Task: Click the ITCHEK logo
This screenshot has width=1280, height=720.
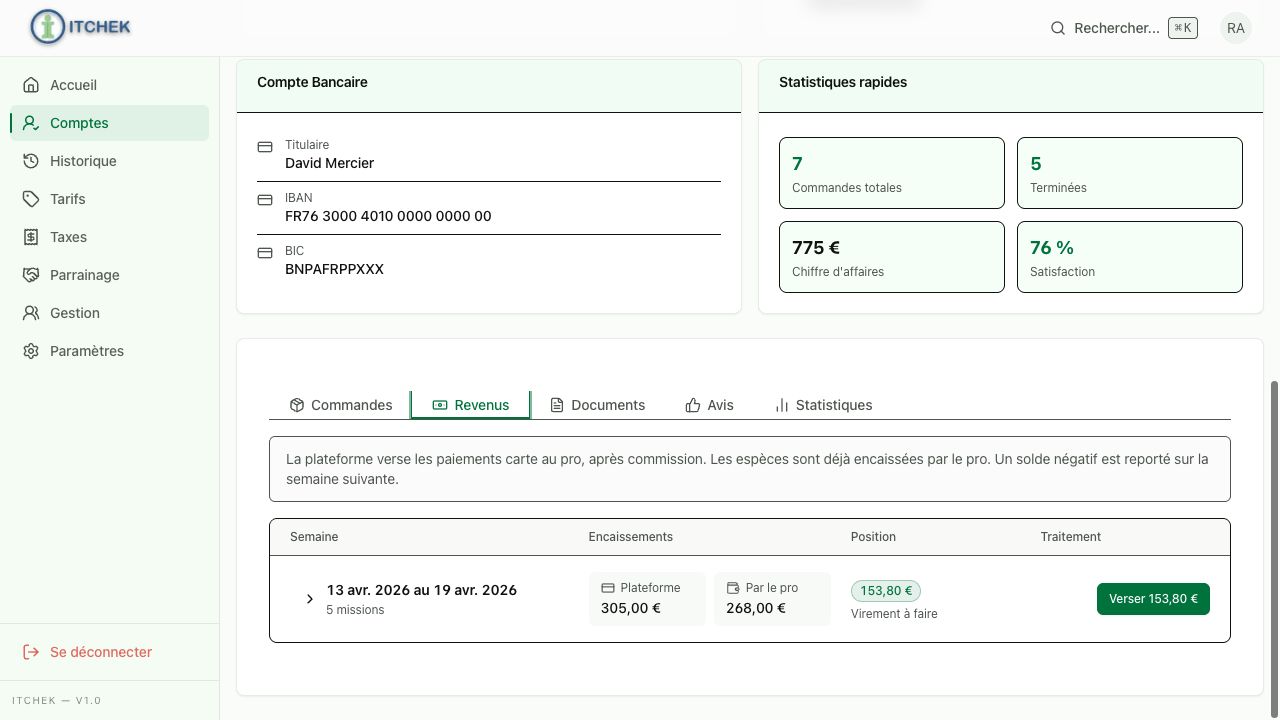Action: click(80, 28)
